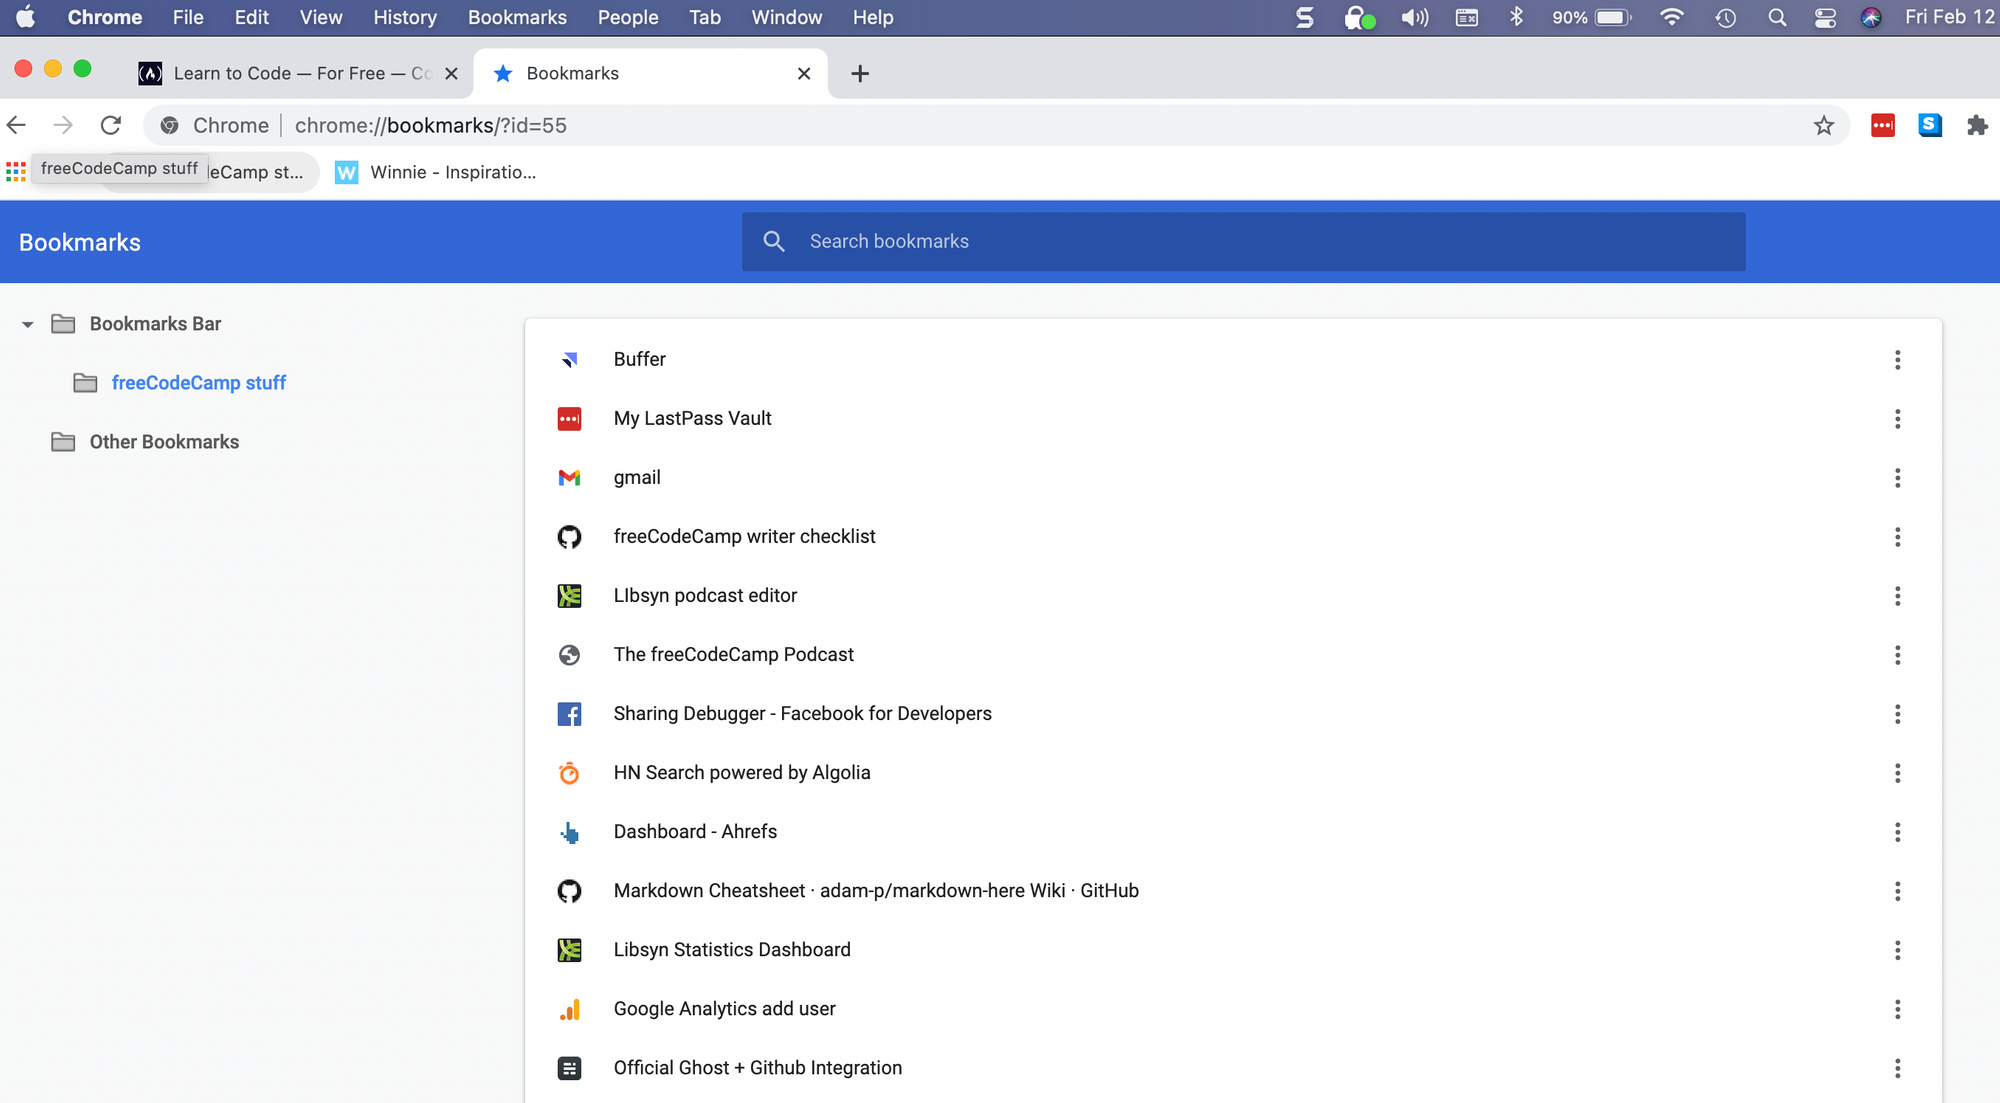Select the Other Bookmarks folder
Screen dimensions: 2000x1103
(x=164, y=442)
